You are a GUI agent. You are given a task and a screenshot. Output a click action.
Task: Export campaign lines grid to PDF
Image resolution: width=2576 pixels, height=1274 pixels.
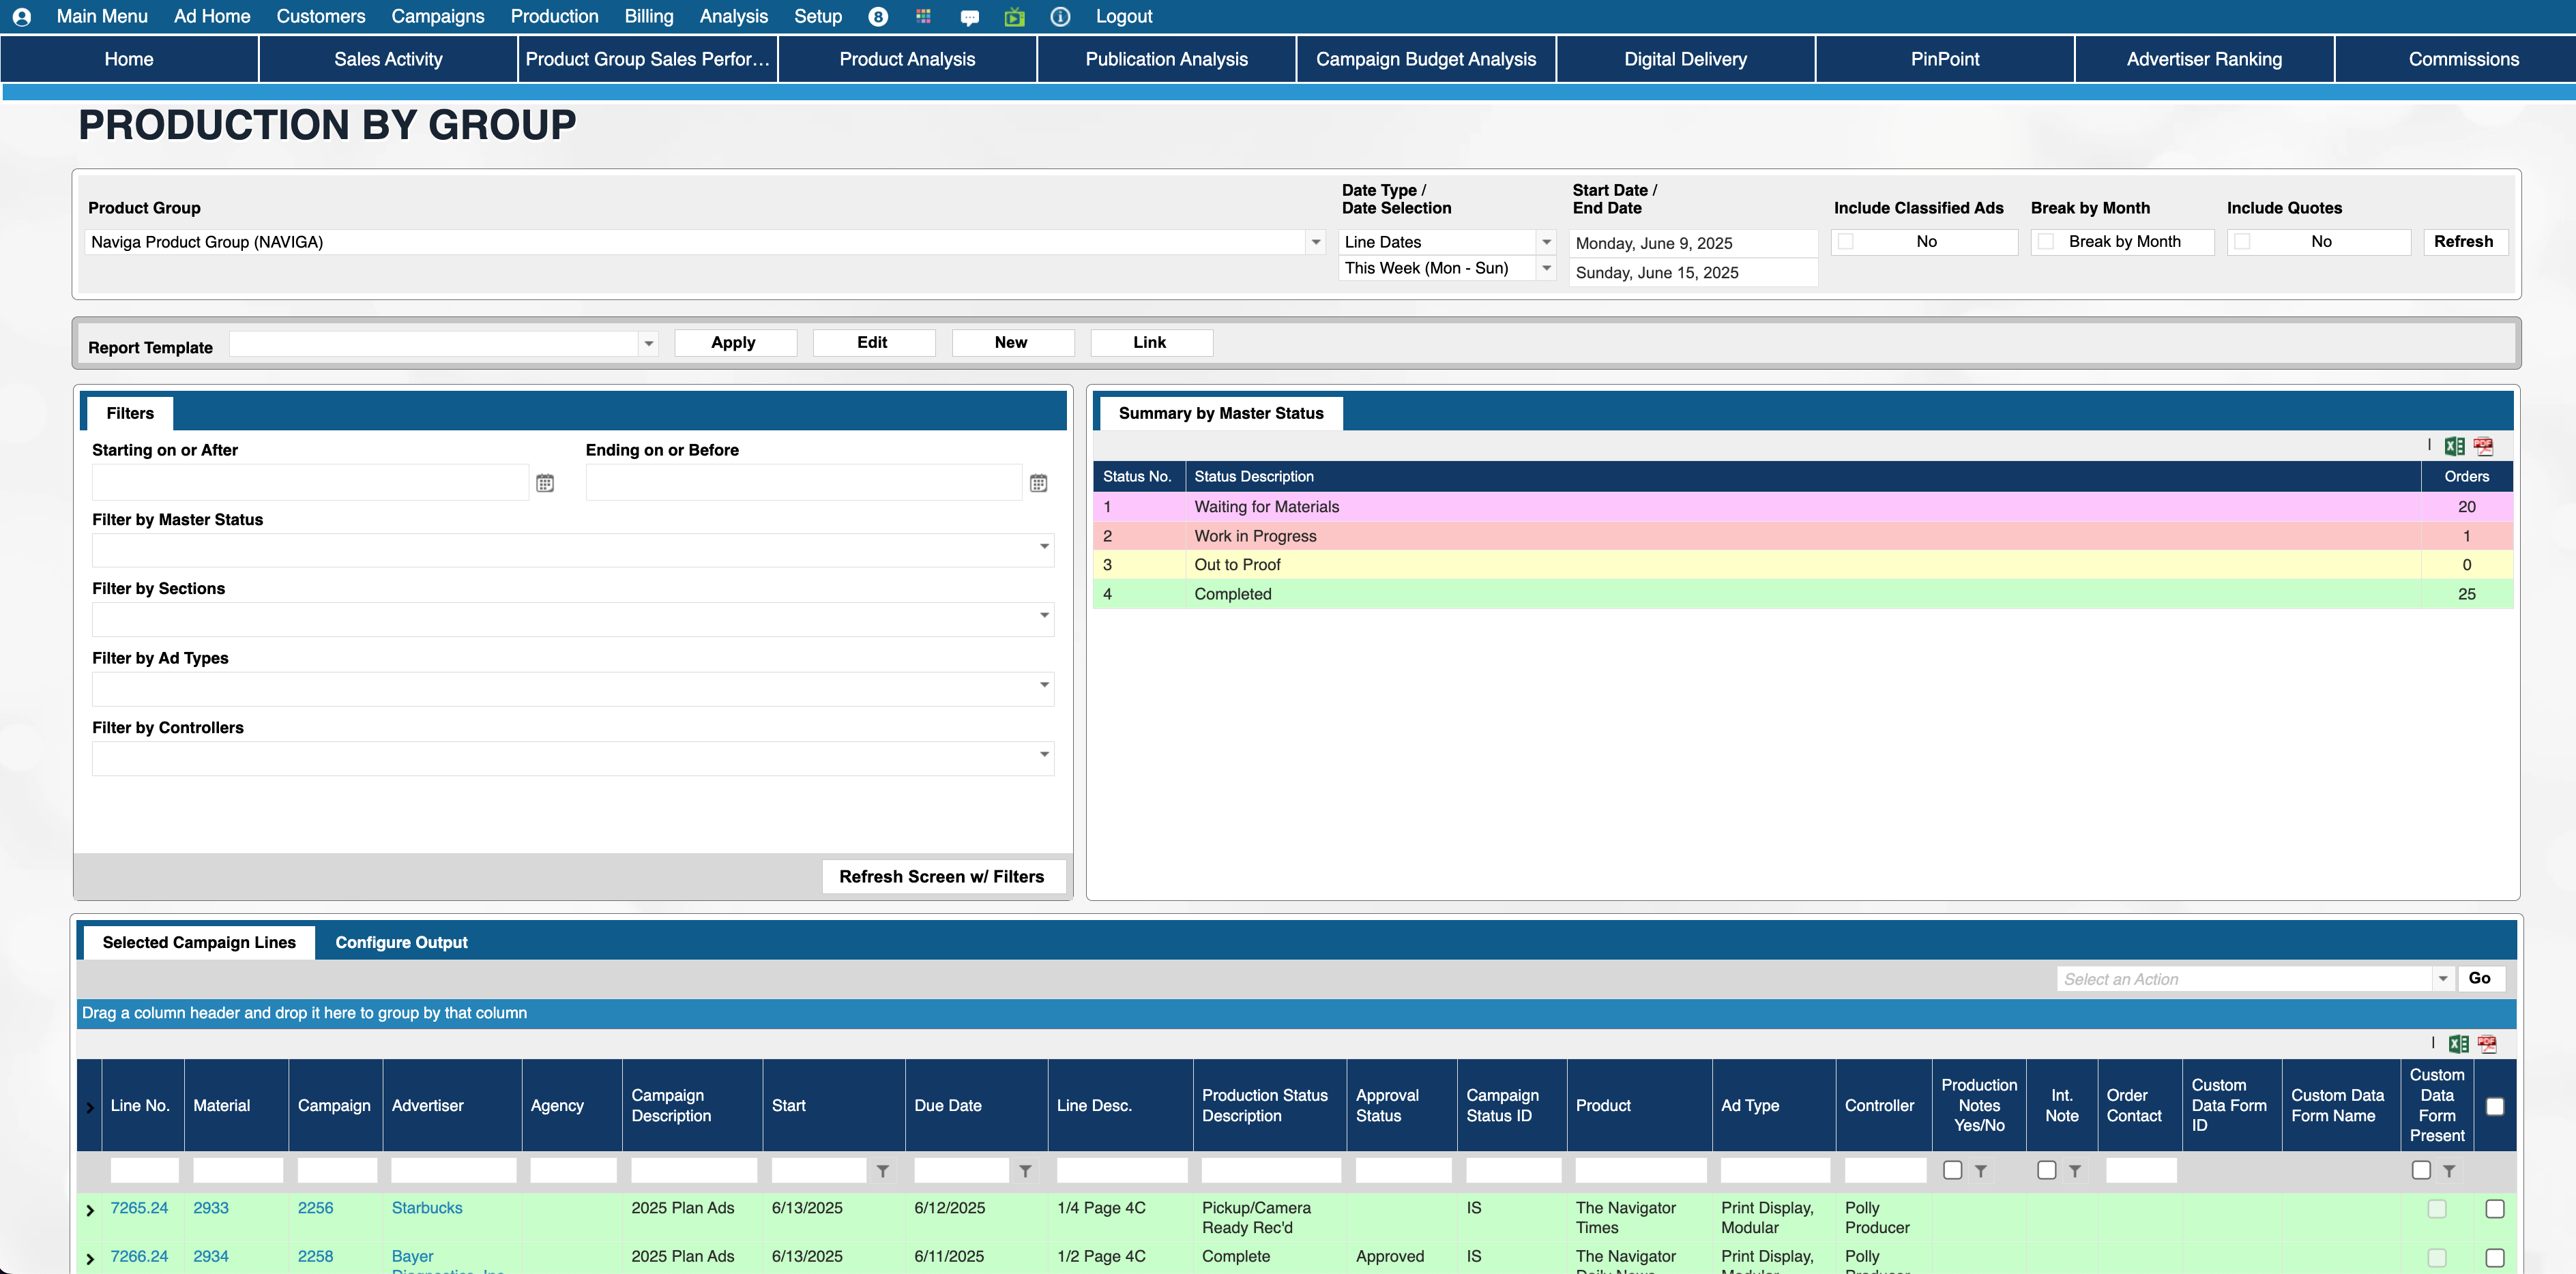click(2487, 1044)
